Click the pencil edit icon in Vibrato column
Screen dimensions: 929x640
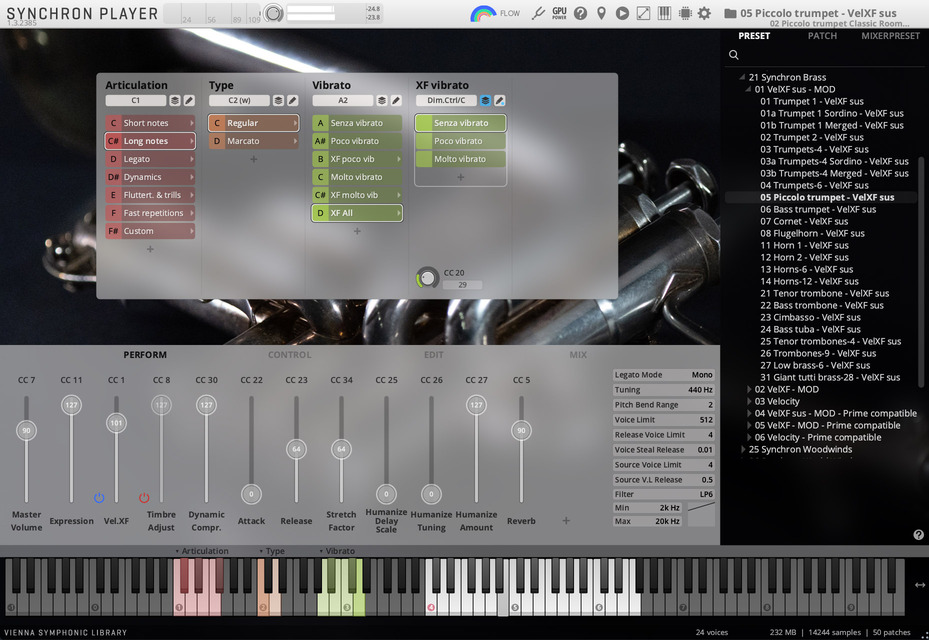pos(396,101)
